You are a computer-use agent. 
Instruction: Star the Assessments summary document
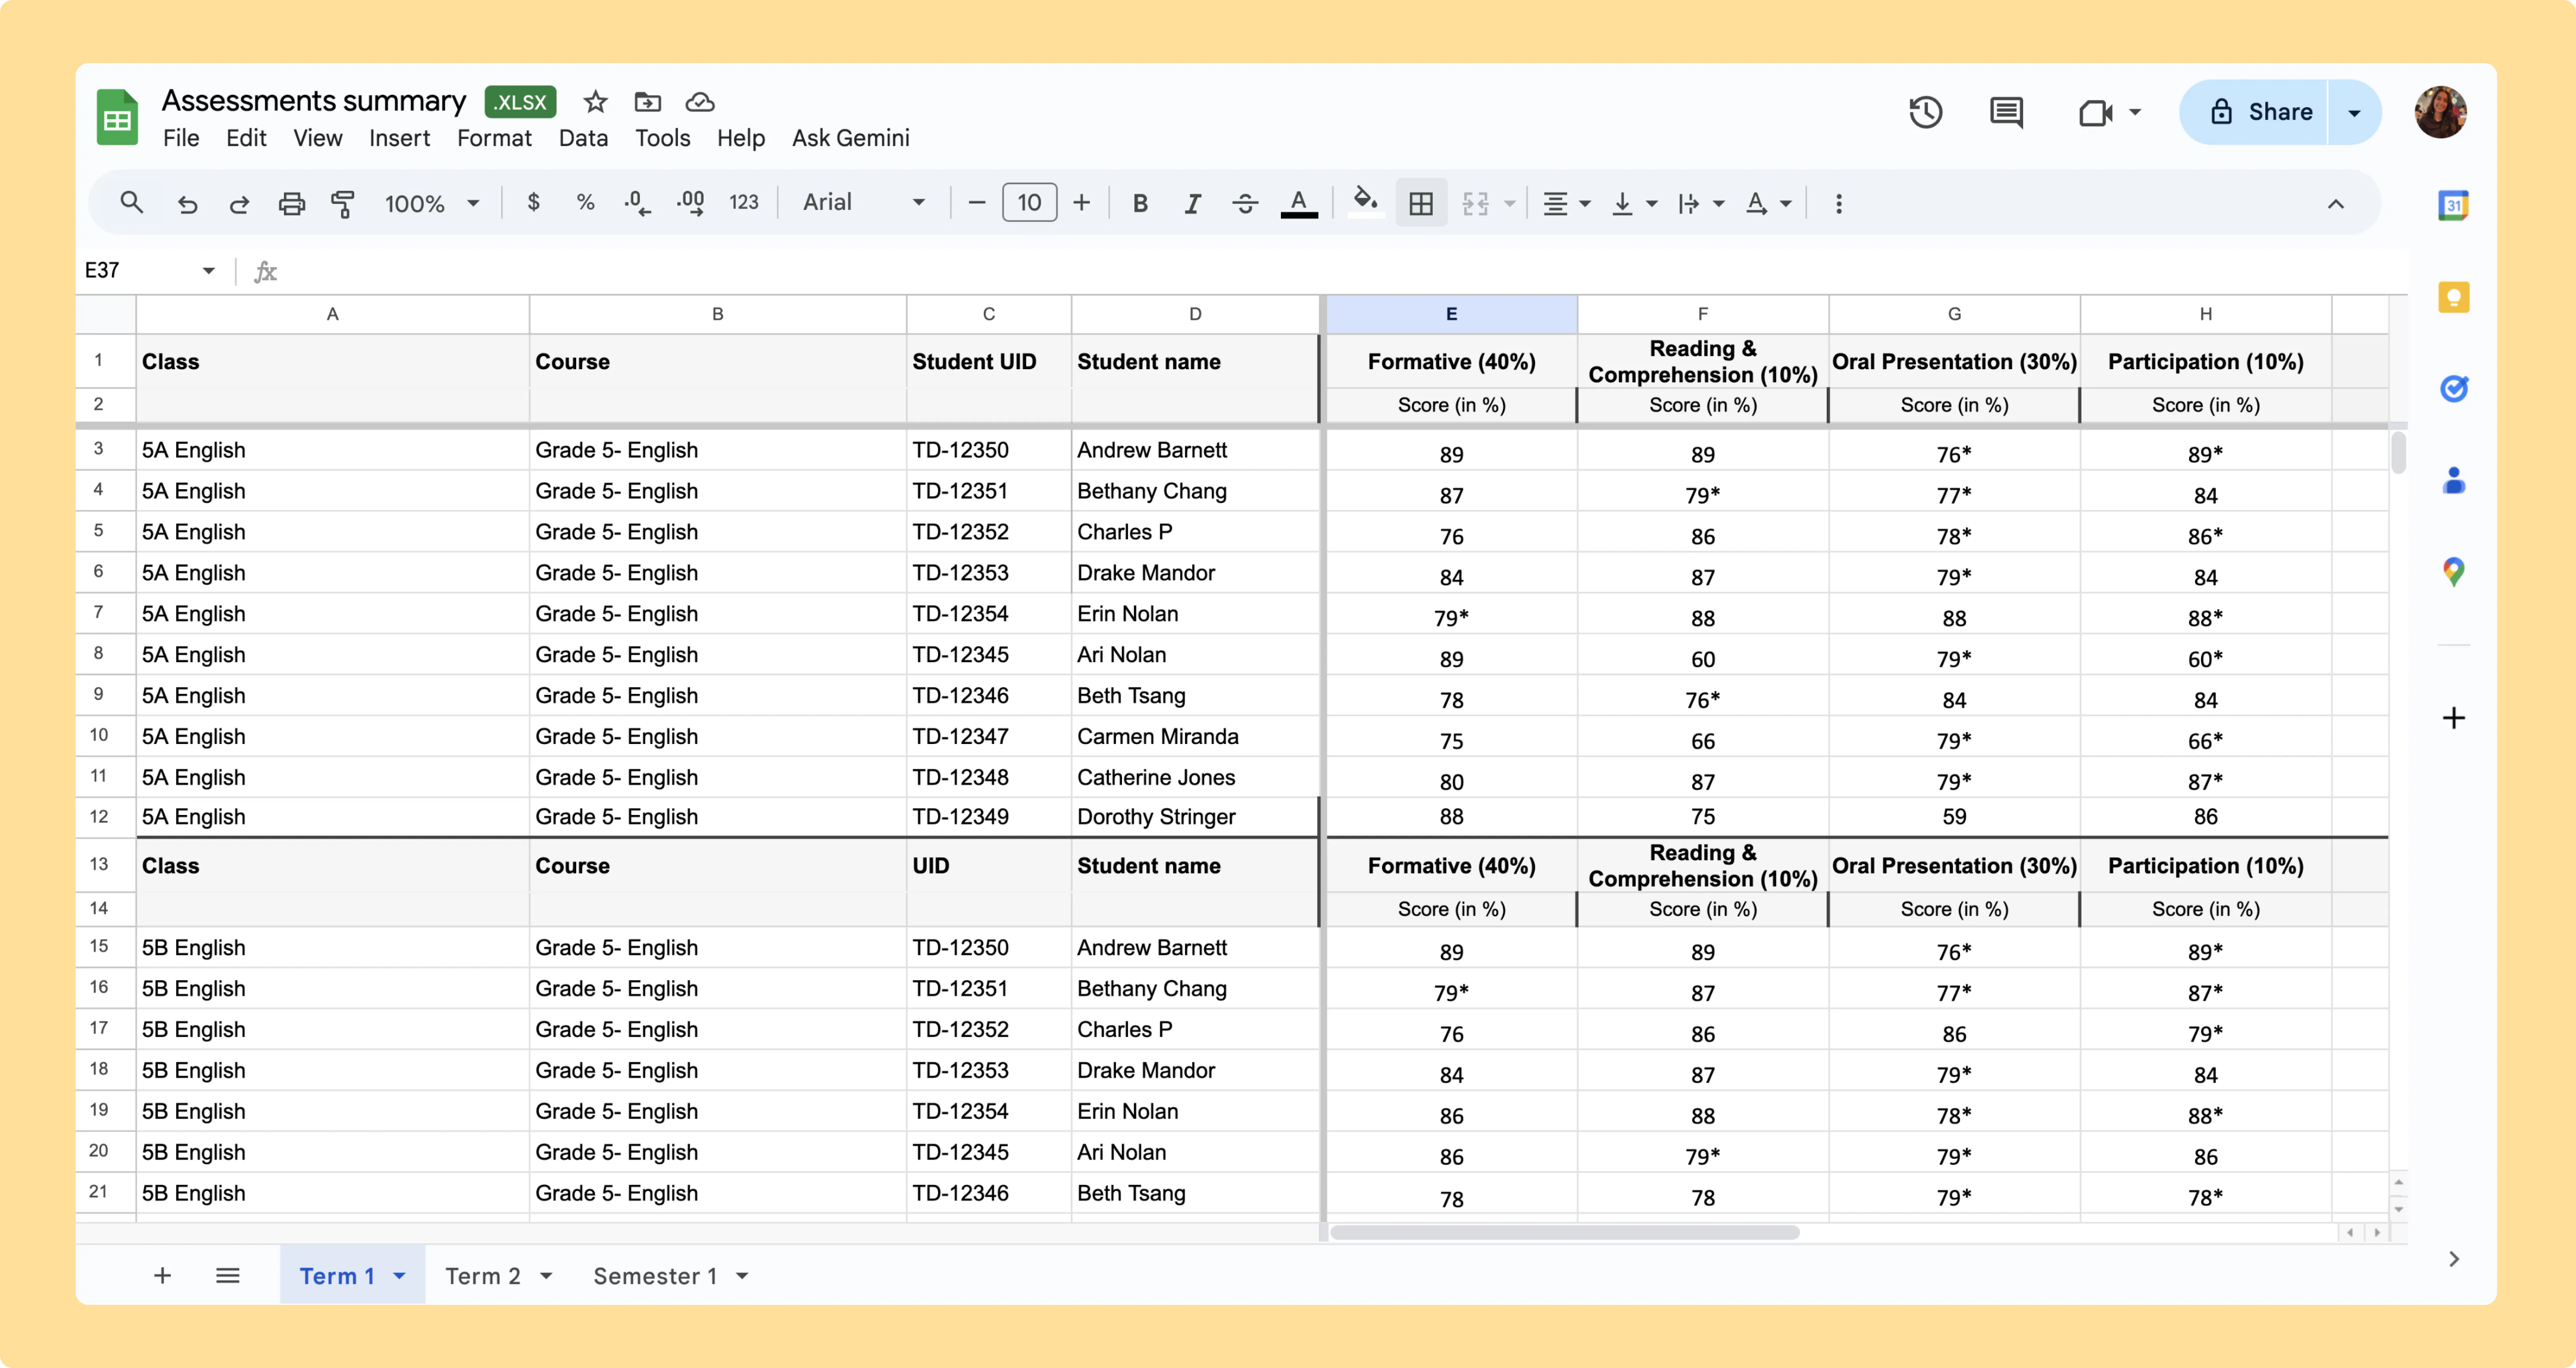[x=596, y=102]
